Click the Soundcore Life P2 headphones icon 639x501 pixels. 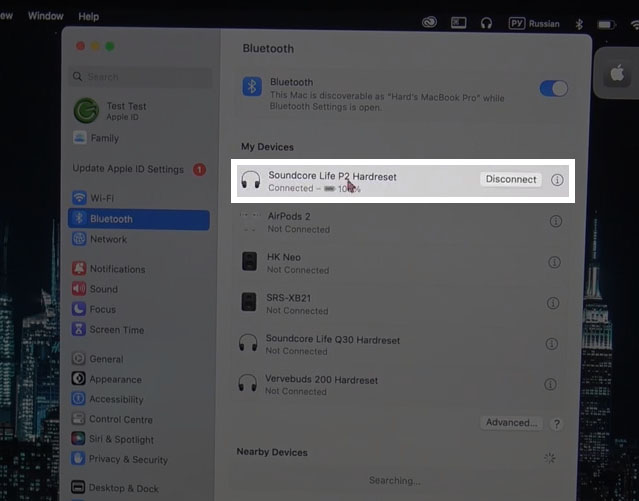[250, 180]
